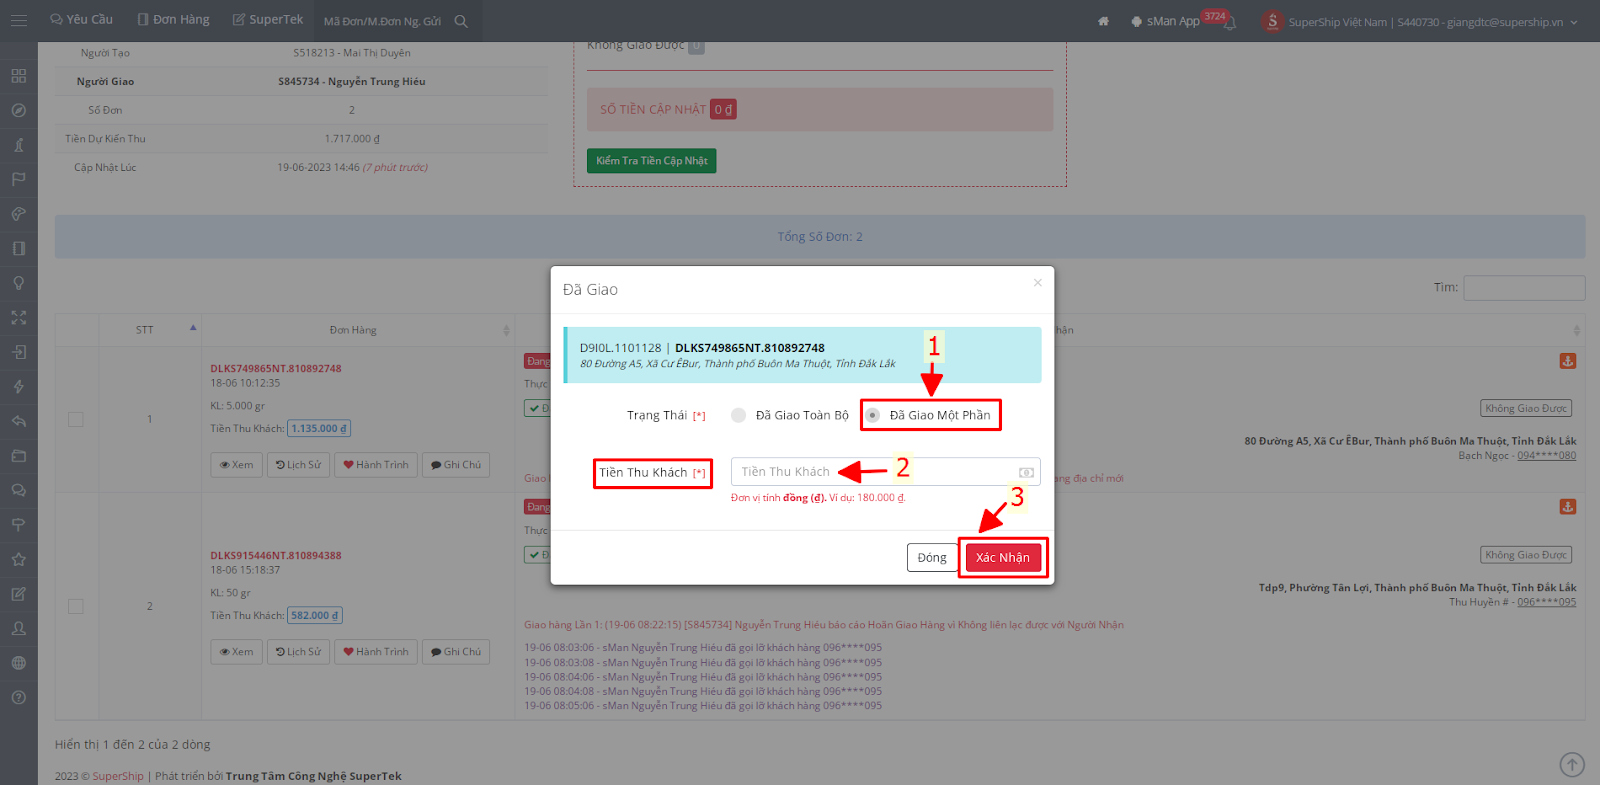This screenshot has width=1600, height=785.
Task: Sort by the Đơn Hàng column arrows
Action: 506,330
